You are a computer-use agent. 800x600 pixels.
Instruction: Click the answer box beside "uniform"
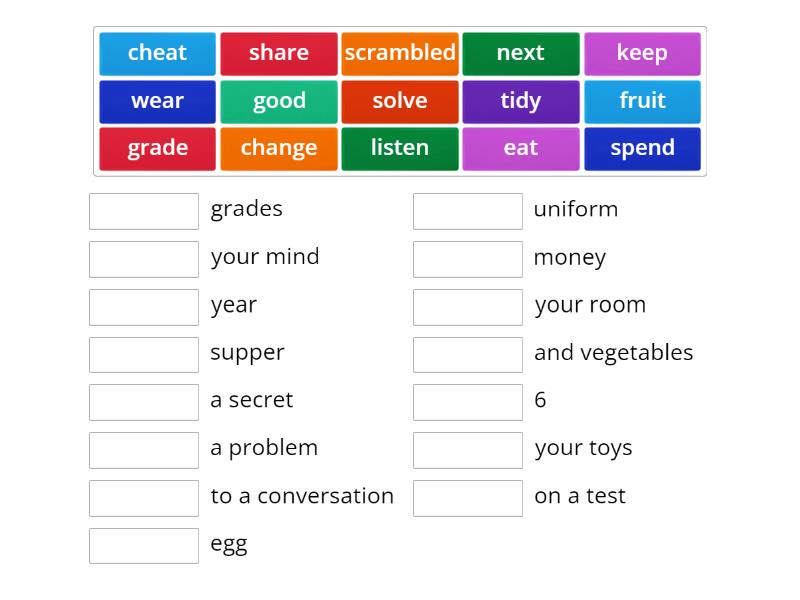468,211
